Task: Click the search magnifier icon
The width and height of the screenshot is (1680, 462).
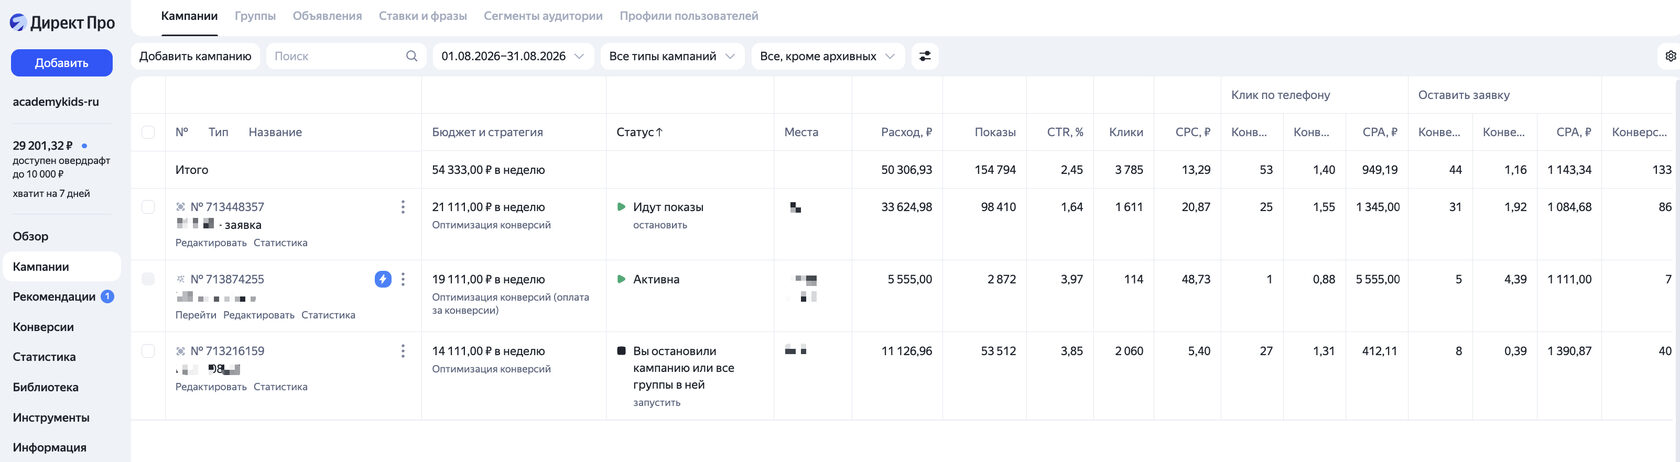Action: pyautogui.click(x=411, y=56)
